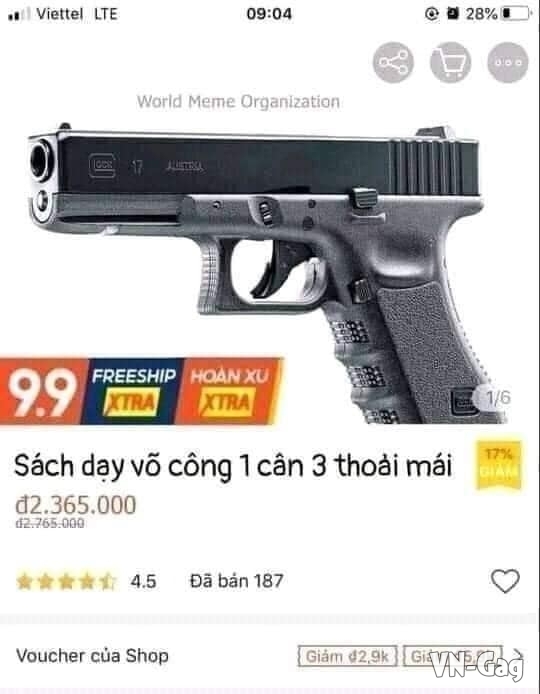
Task: Tap the Freeship Xtra badge
Action: pyautogui.click(x=134, y=391)
